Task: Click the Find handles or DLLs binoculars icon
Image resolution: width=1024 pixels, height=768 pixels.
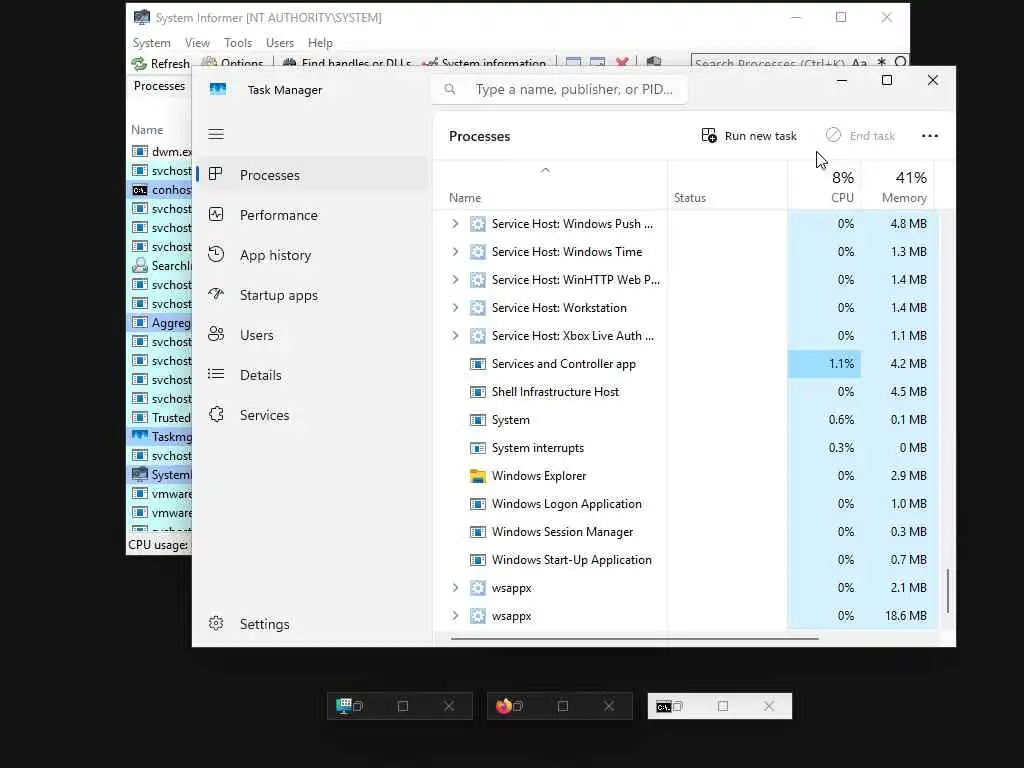Action: [289, 63]
